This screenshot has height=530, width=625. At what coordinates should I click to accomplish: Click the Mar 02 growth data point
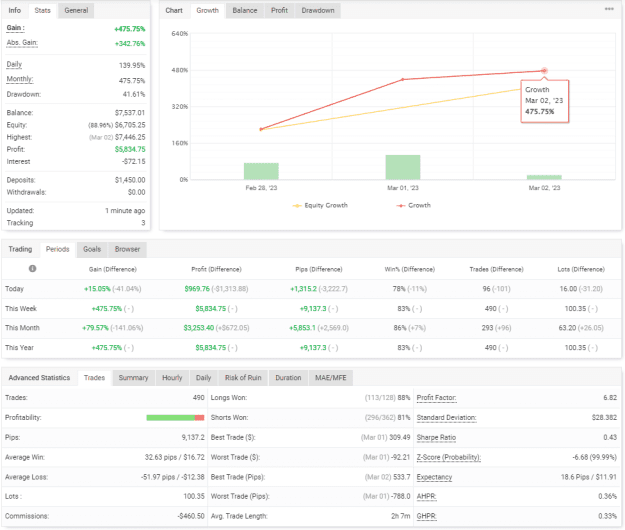click(x=544, y=71)
